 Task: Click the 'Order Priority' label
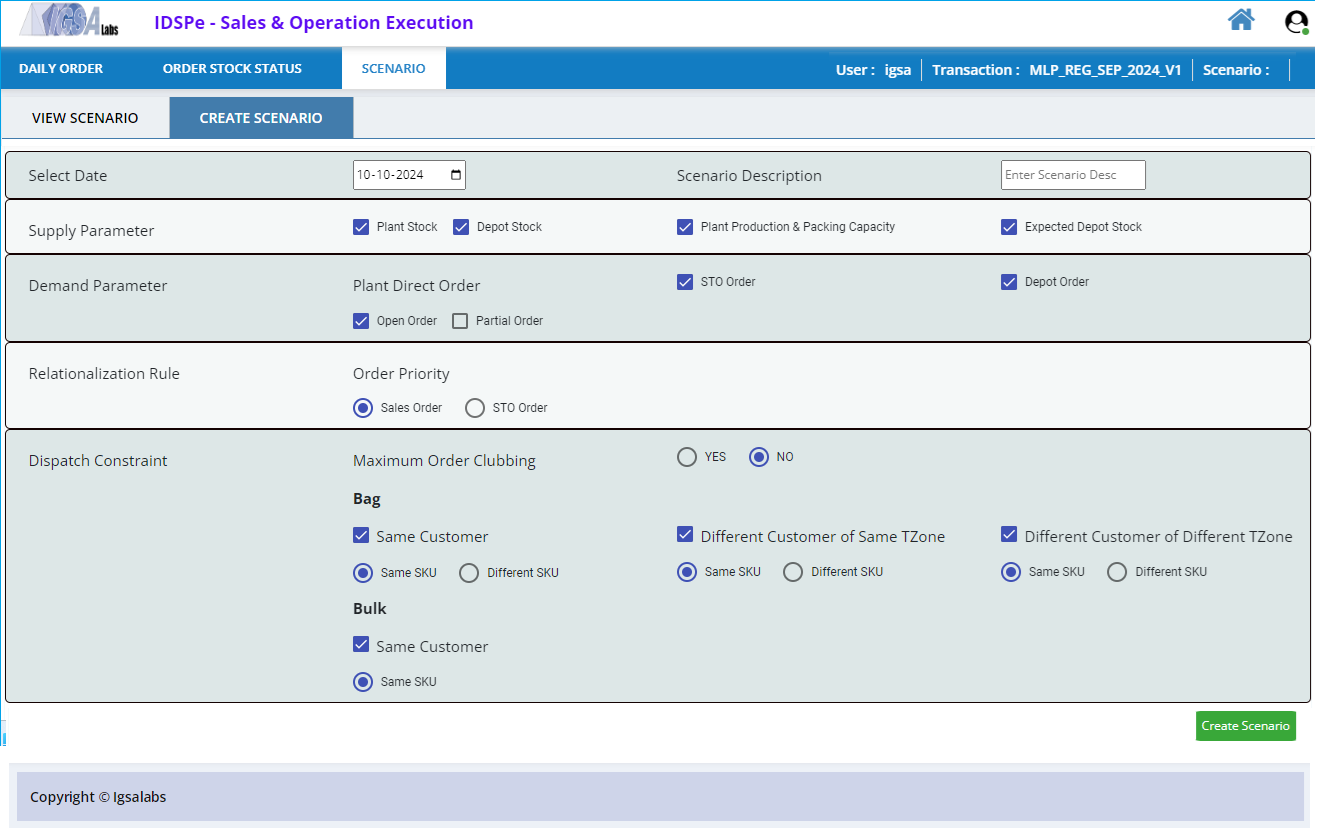tap(401, 374)
